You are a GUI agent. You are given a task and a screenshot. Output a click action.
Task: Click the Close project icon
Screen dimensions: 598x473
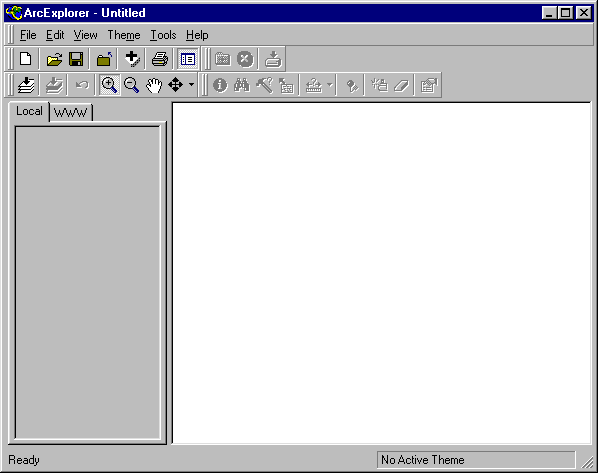coord(104,59)
